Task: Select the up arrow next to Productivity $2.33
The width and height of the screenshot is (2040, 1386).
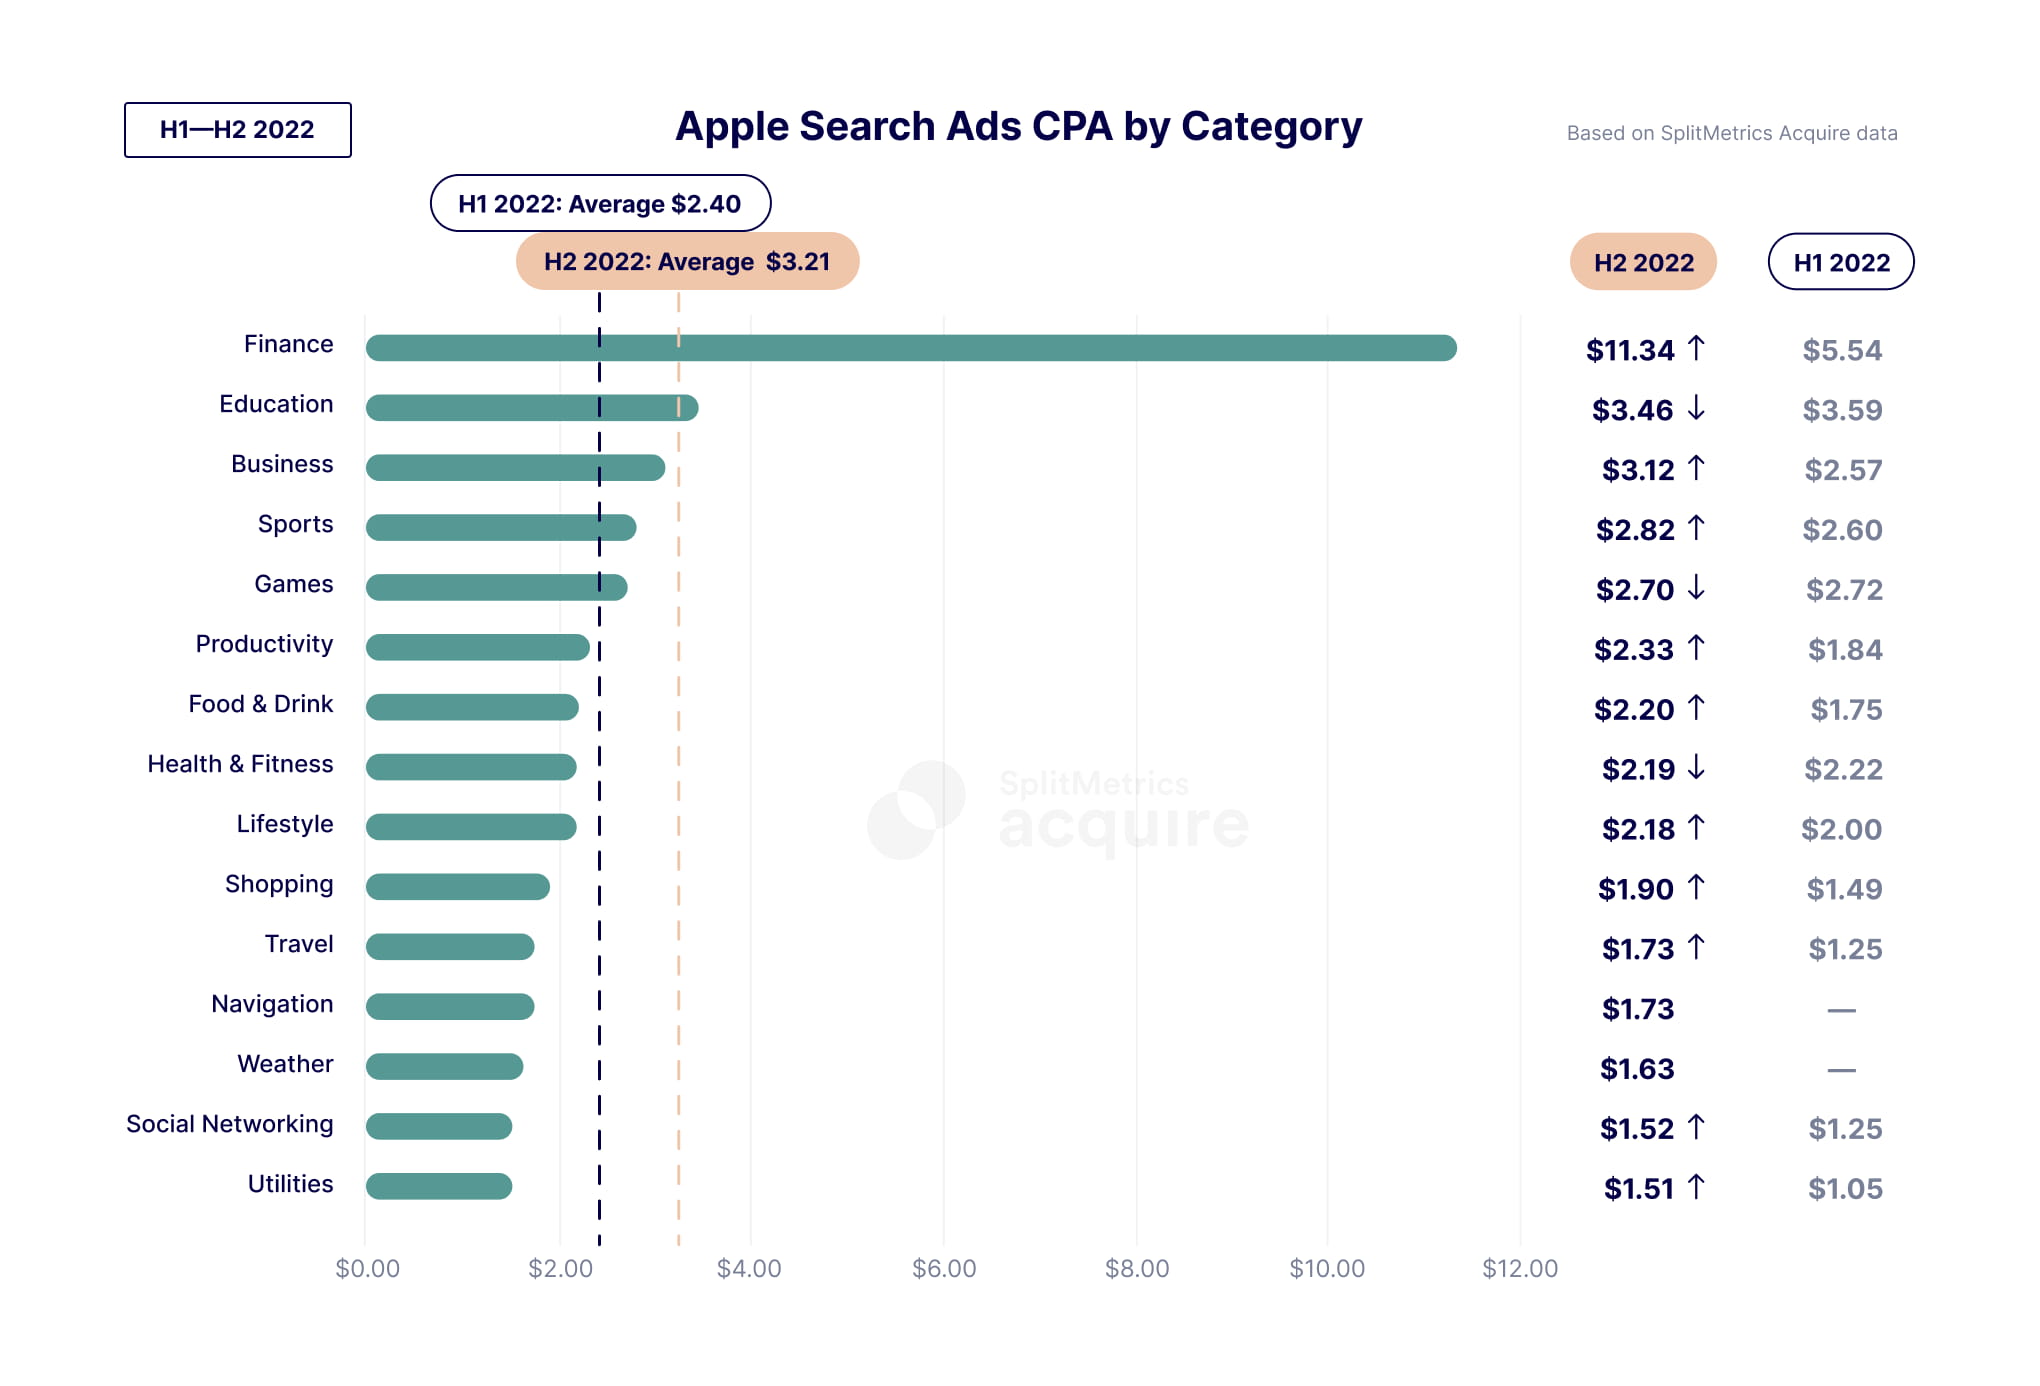Action: click(1696, 648)
